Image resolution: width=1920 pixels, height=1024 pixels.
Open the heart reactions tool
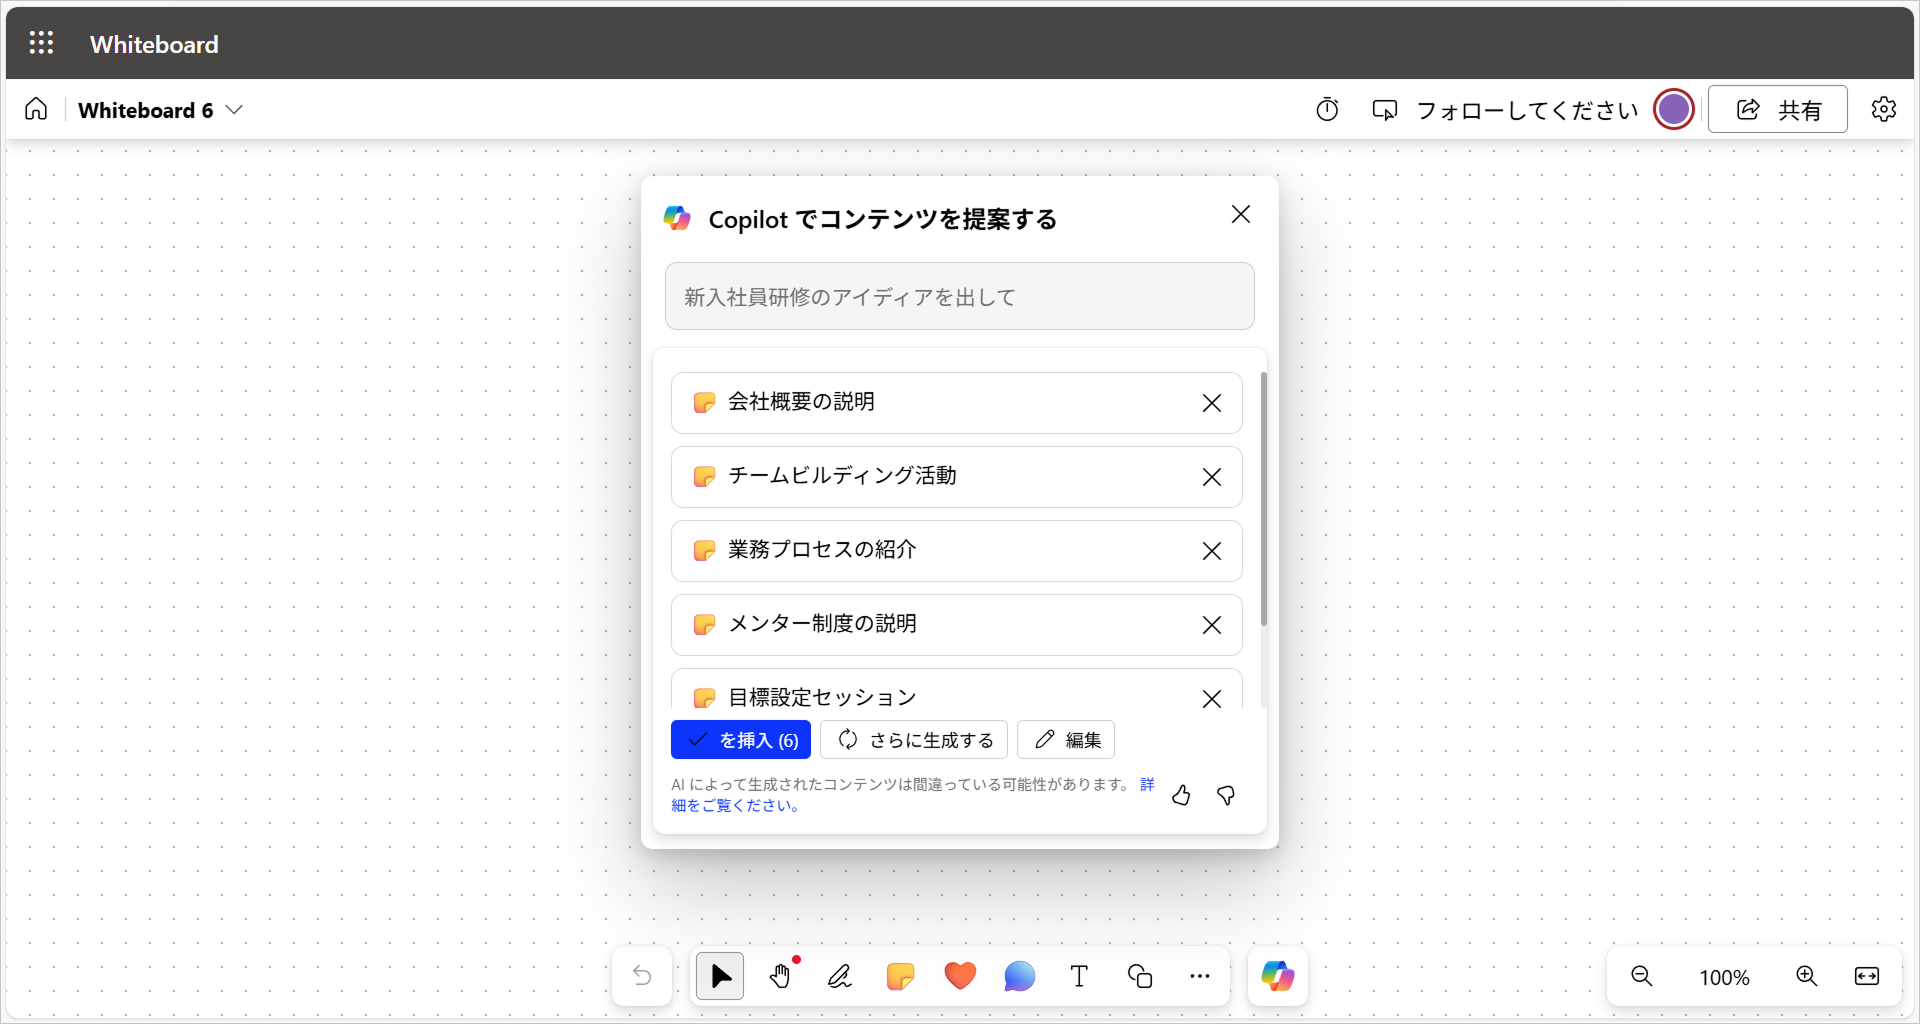click(x=960, y=976)
